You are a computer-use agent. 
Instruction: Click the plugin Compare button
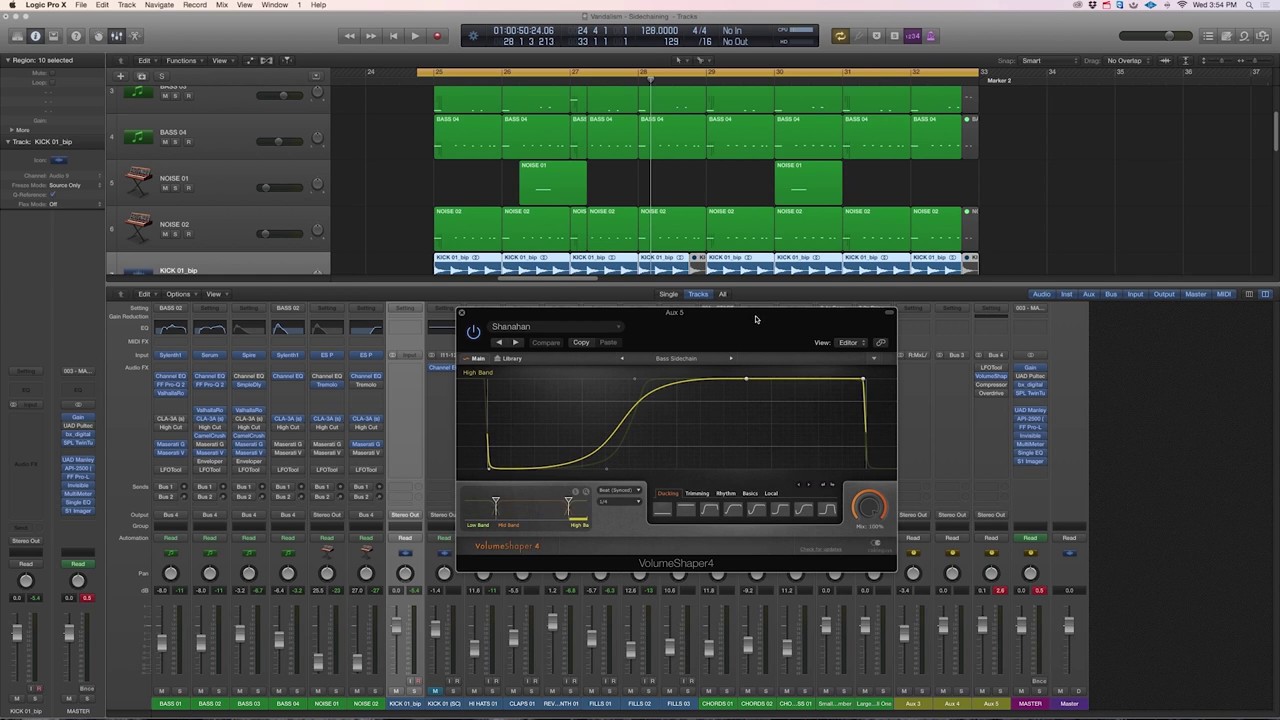546,343
